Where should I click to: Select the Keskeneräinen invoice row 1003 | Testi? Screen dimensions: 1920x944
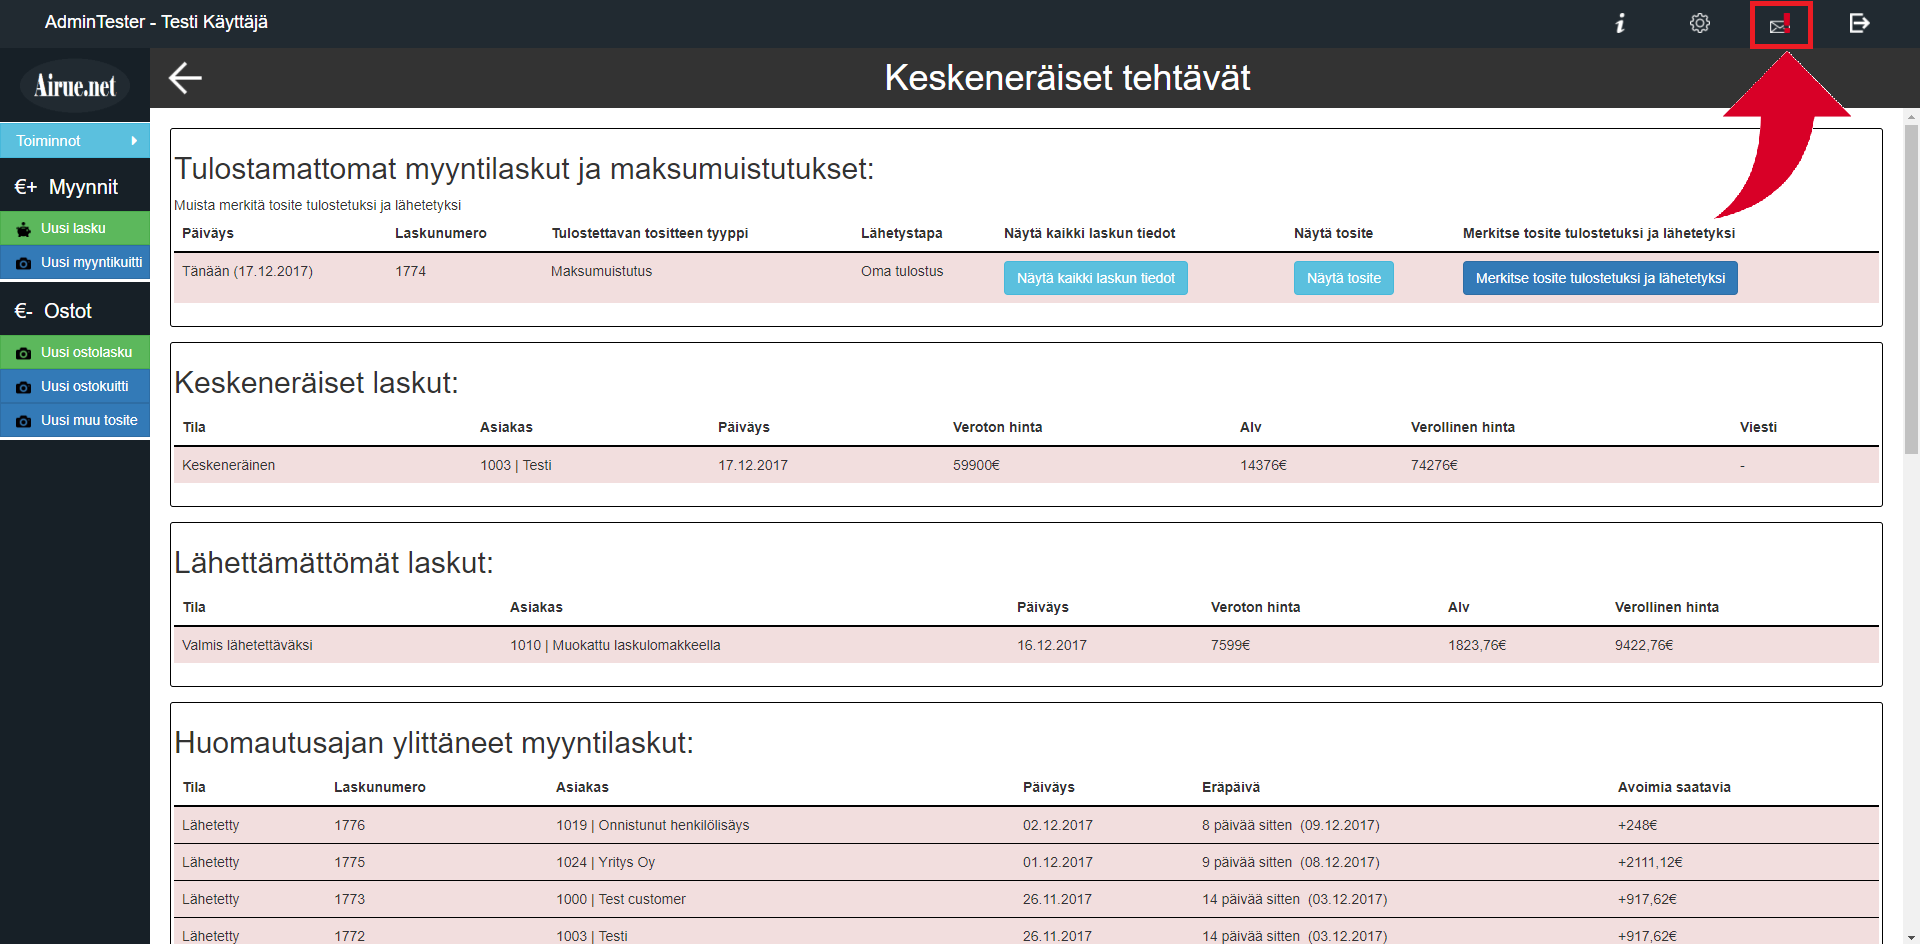pyautogui.click(x=1026, y=465)
